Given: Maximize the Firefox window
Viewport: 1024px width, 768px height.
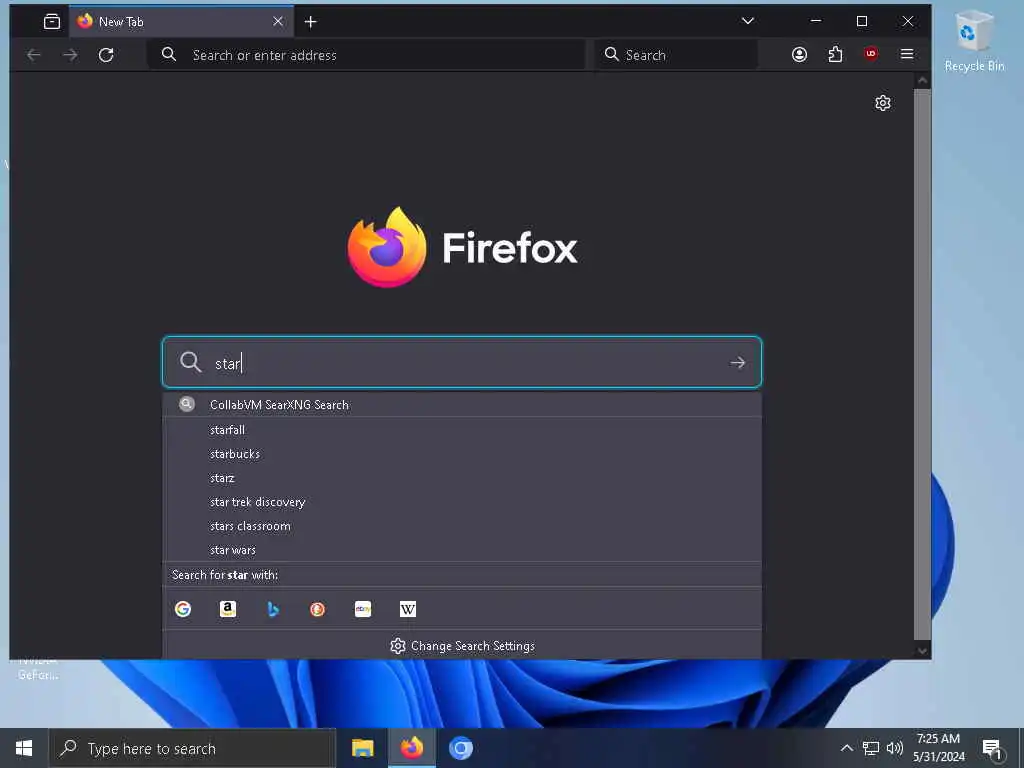Looking at the screenshot, I should [x=862, y=21].
